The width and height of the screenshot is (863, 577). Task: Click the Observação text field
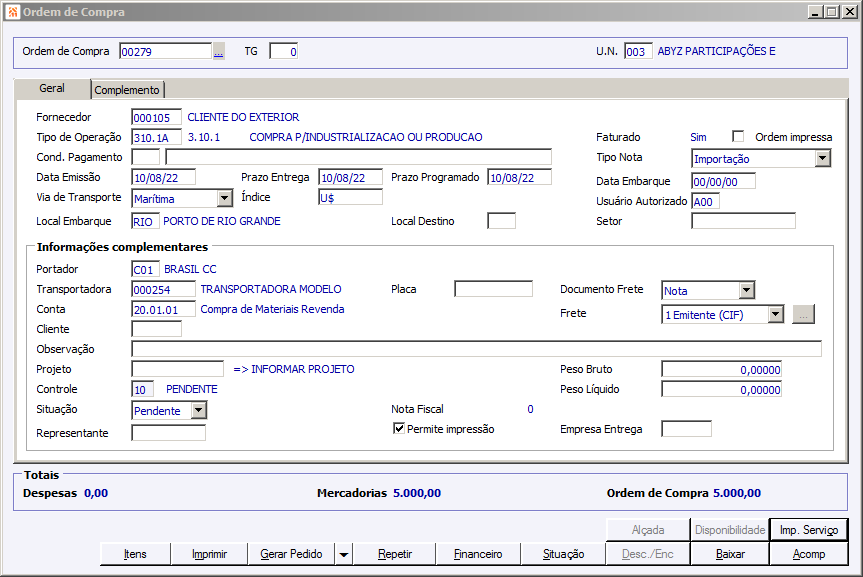476,349
